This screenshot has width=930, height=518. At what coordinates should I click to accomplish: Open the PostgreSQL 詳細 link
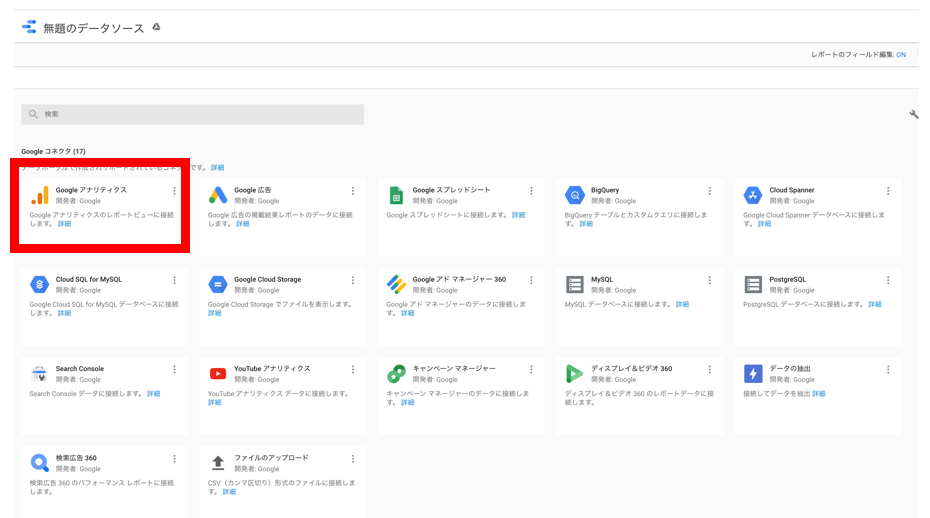(875, 304)
